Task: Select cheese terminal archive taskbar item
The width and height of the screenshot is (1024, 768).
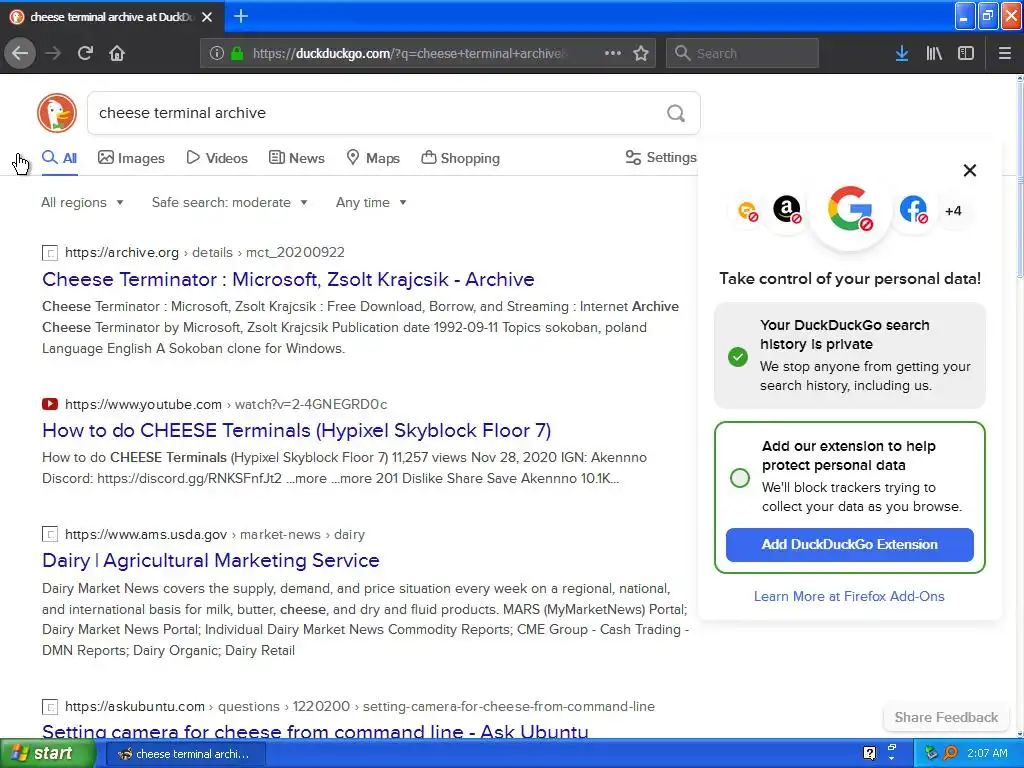Action: [185, 754]
